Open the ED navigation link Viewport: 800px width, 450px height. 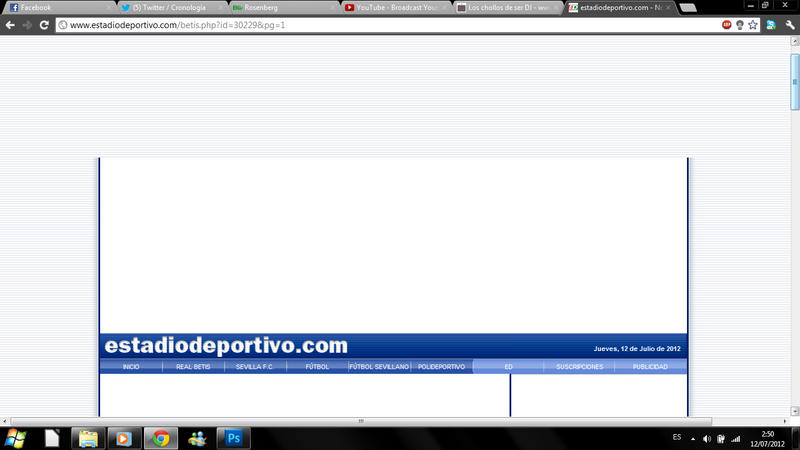click(509, 367)
